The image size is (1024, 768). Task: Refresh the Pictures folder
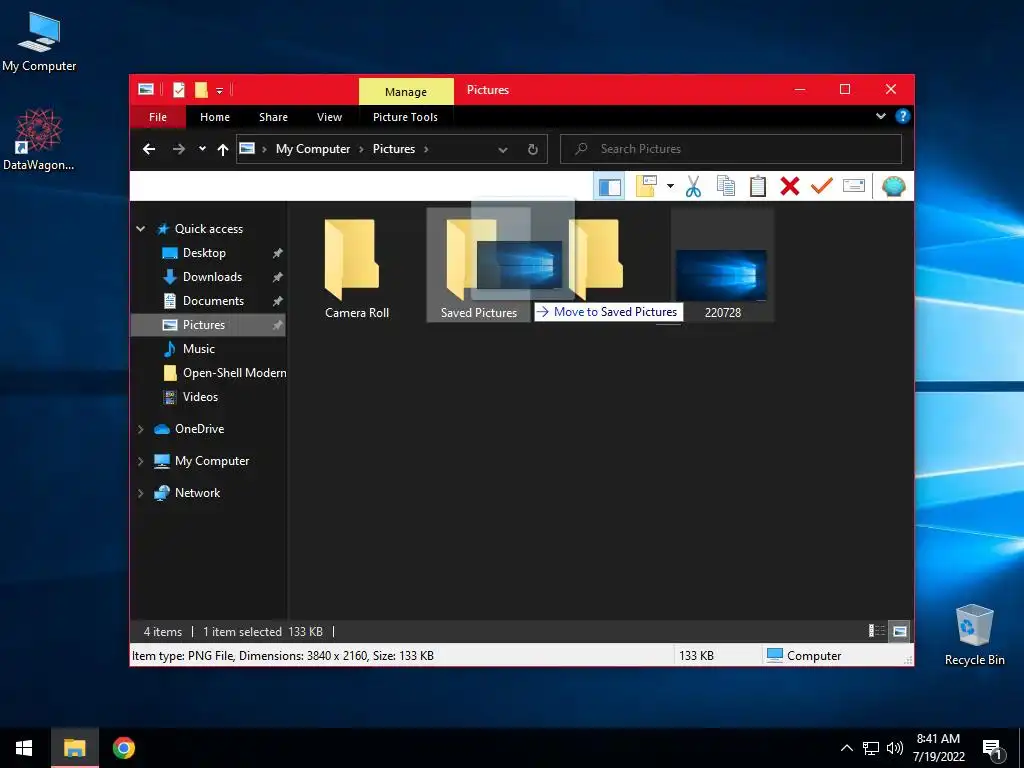pos(533,150)
